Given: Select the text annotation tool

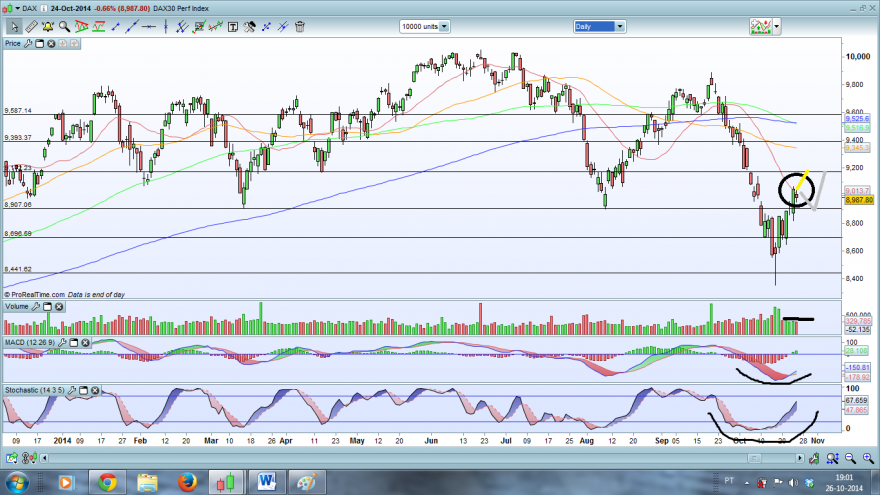Looking at the screenshot, I should coord(233,26).
